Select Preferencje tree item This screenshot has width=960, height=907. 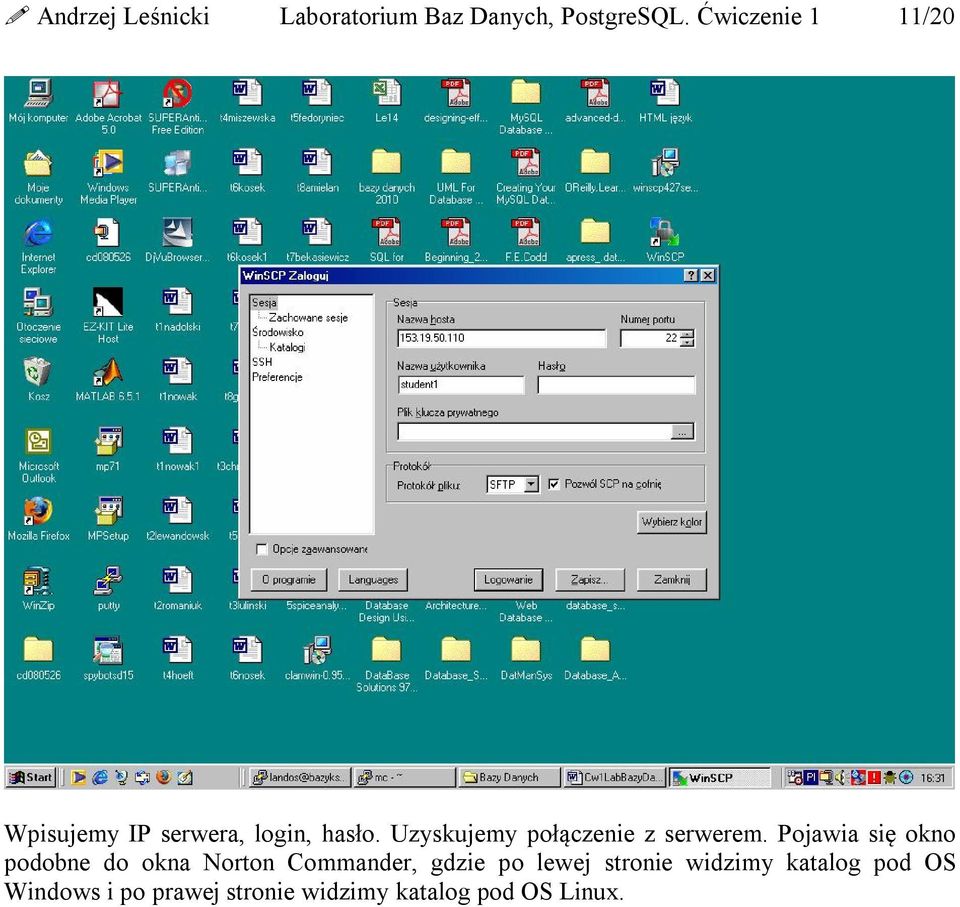click(277, 377)
